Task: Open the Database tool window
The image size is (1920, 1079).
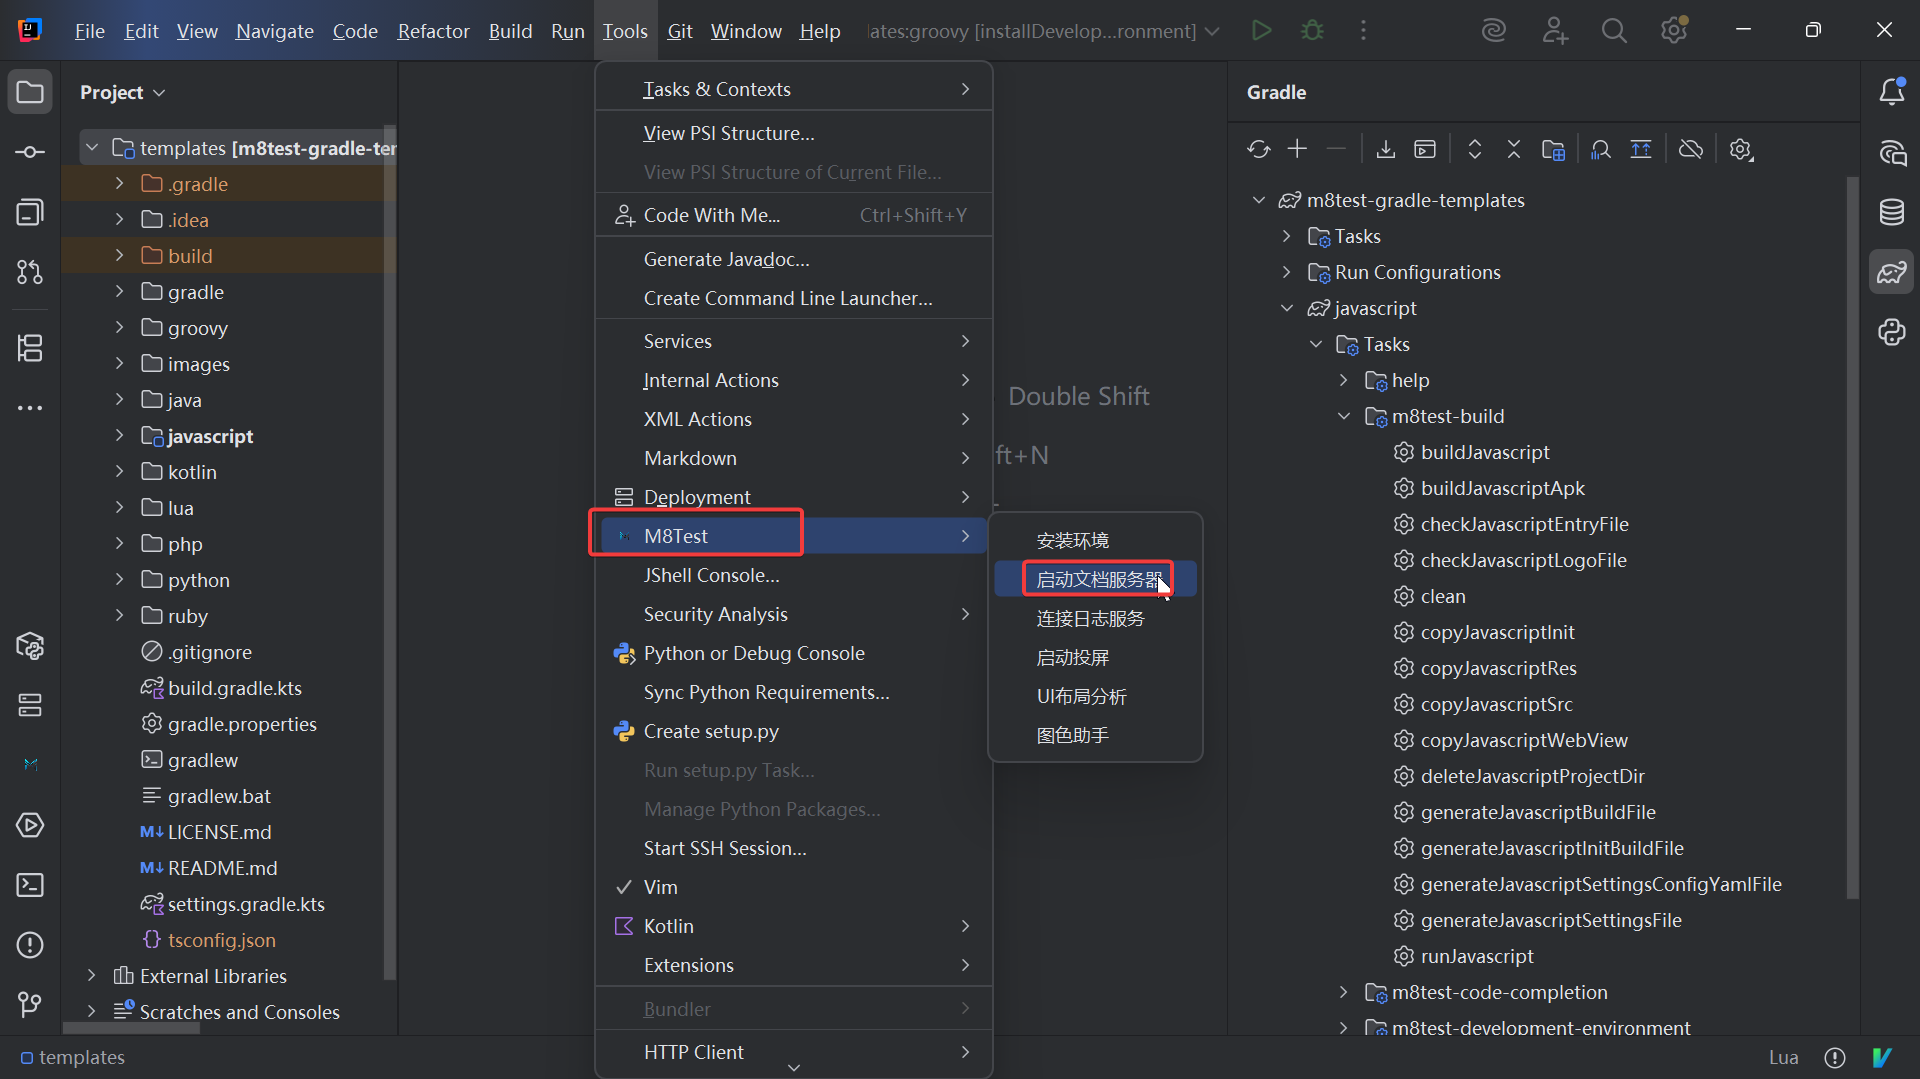Action: [x=1891, y=212]
